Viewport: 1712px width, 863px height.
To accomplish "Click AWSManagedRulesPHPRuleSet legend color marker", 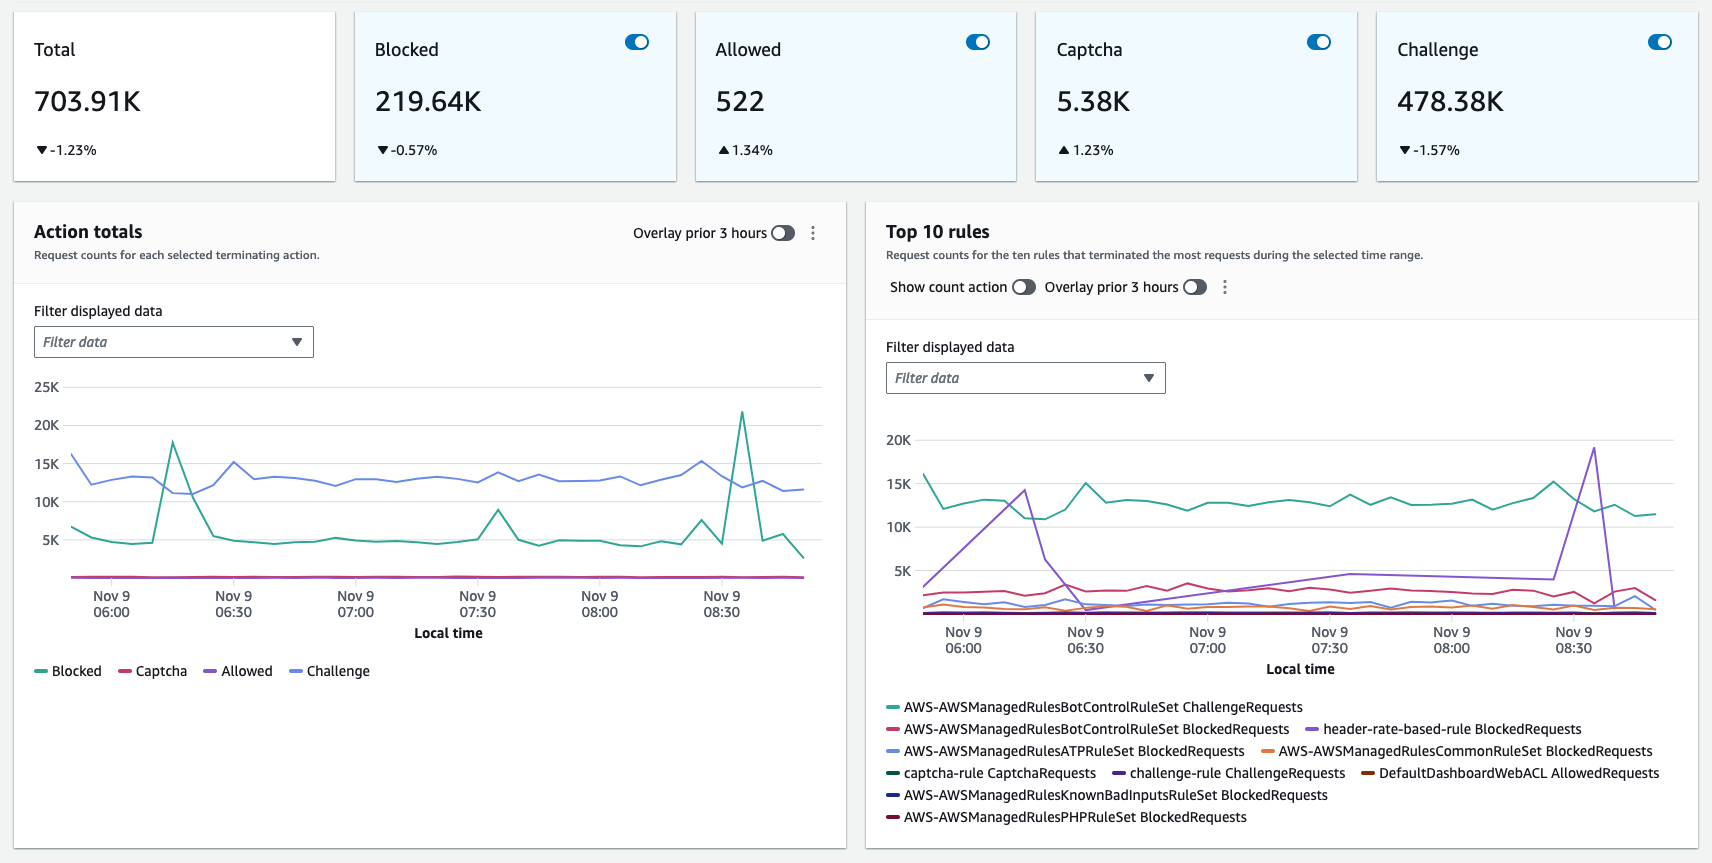I will pyautogui.click(x=893, y=817).
